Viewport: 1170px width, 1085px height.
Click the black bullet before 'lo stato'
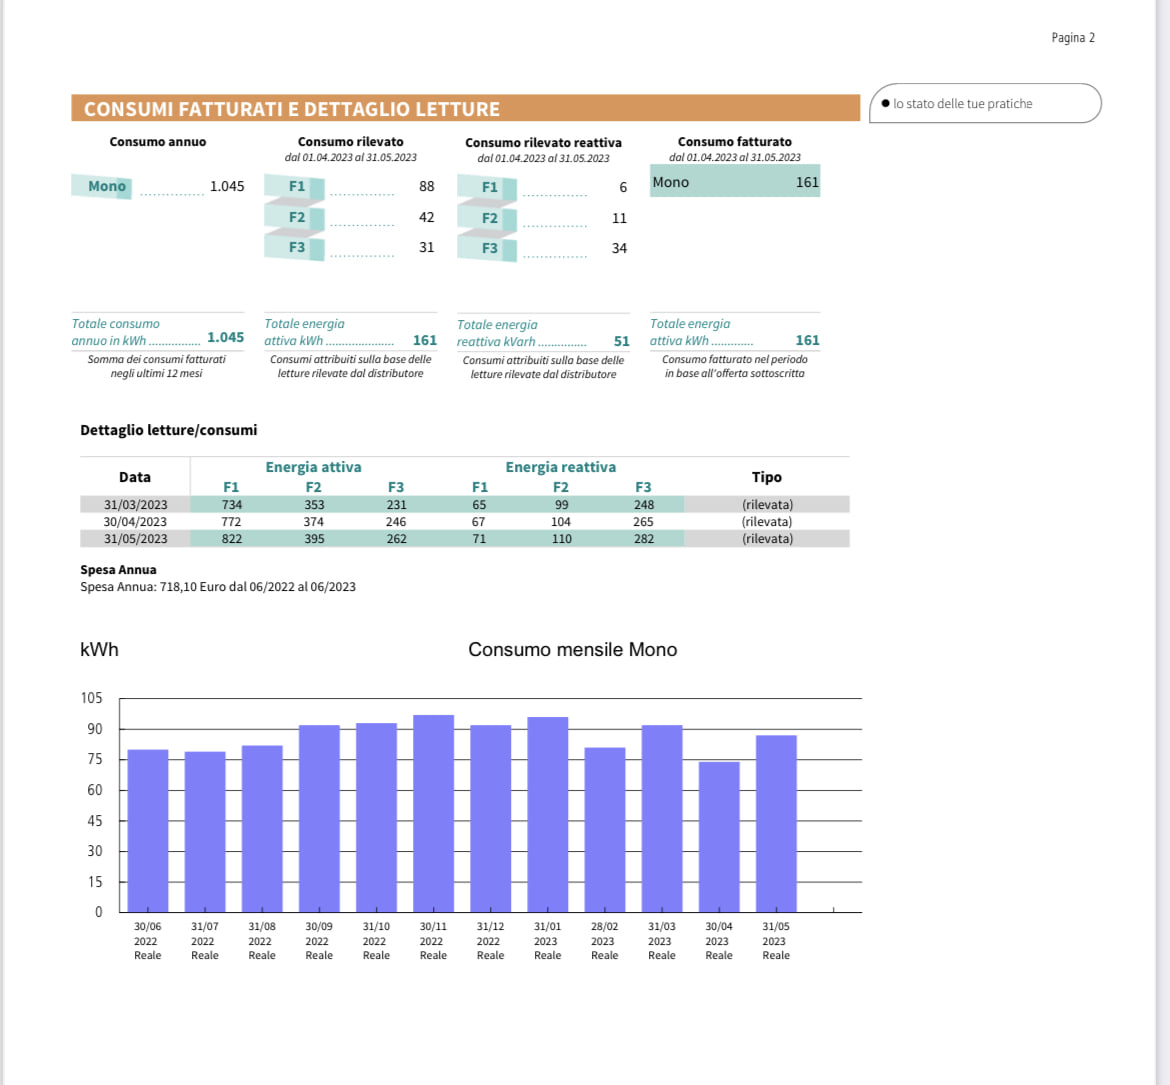click(x=885, y=103)
